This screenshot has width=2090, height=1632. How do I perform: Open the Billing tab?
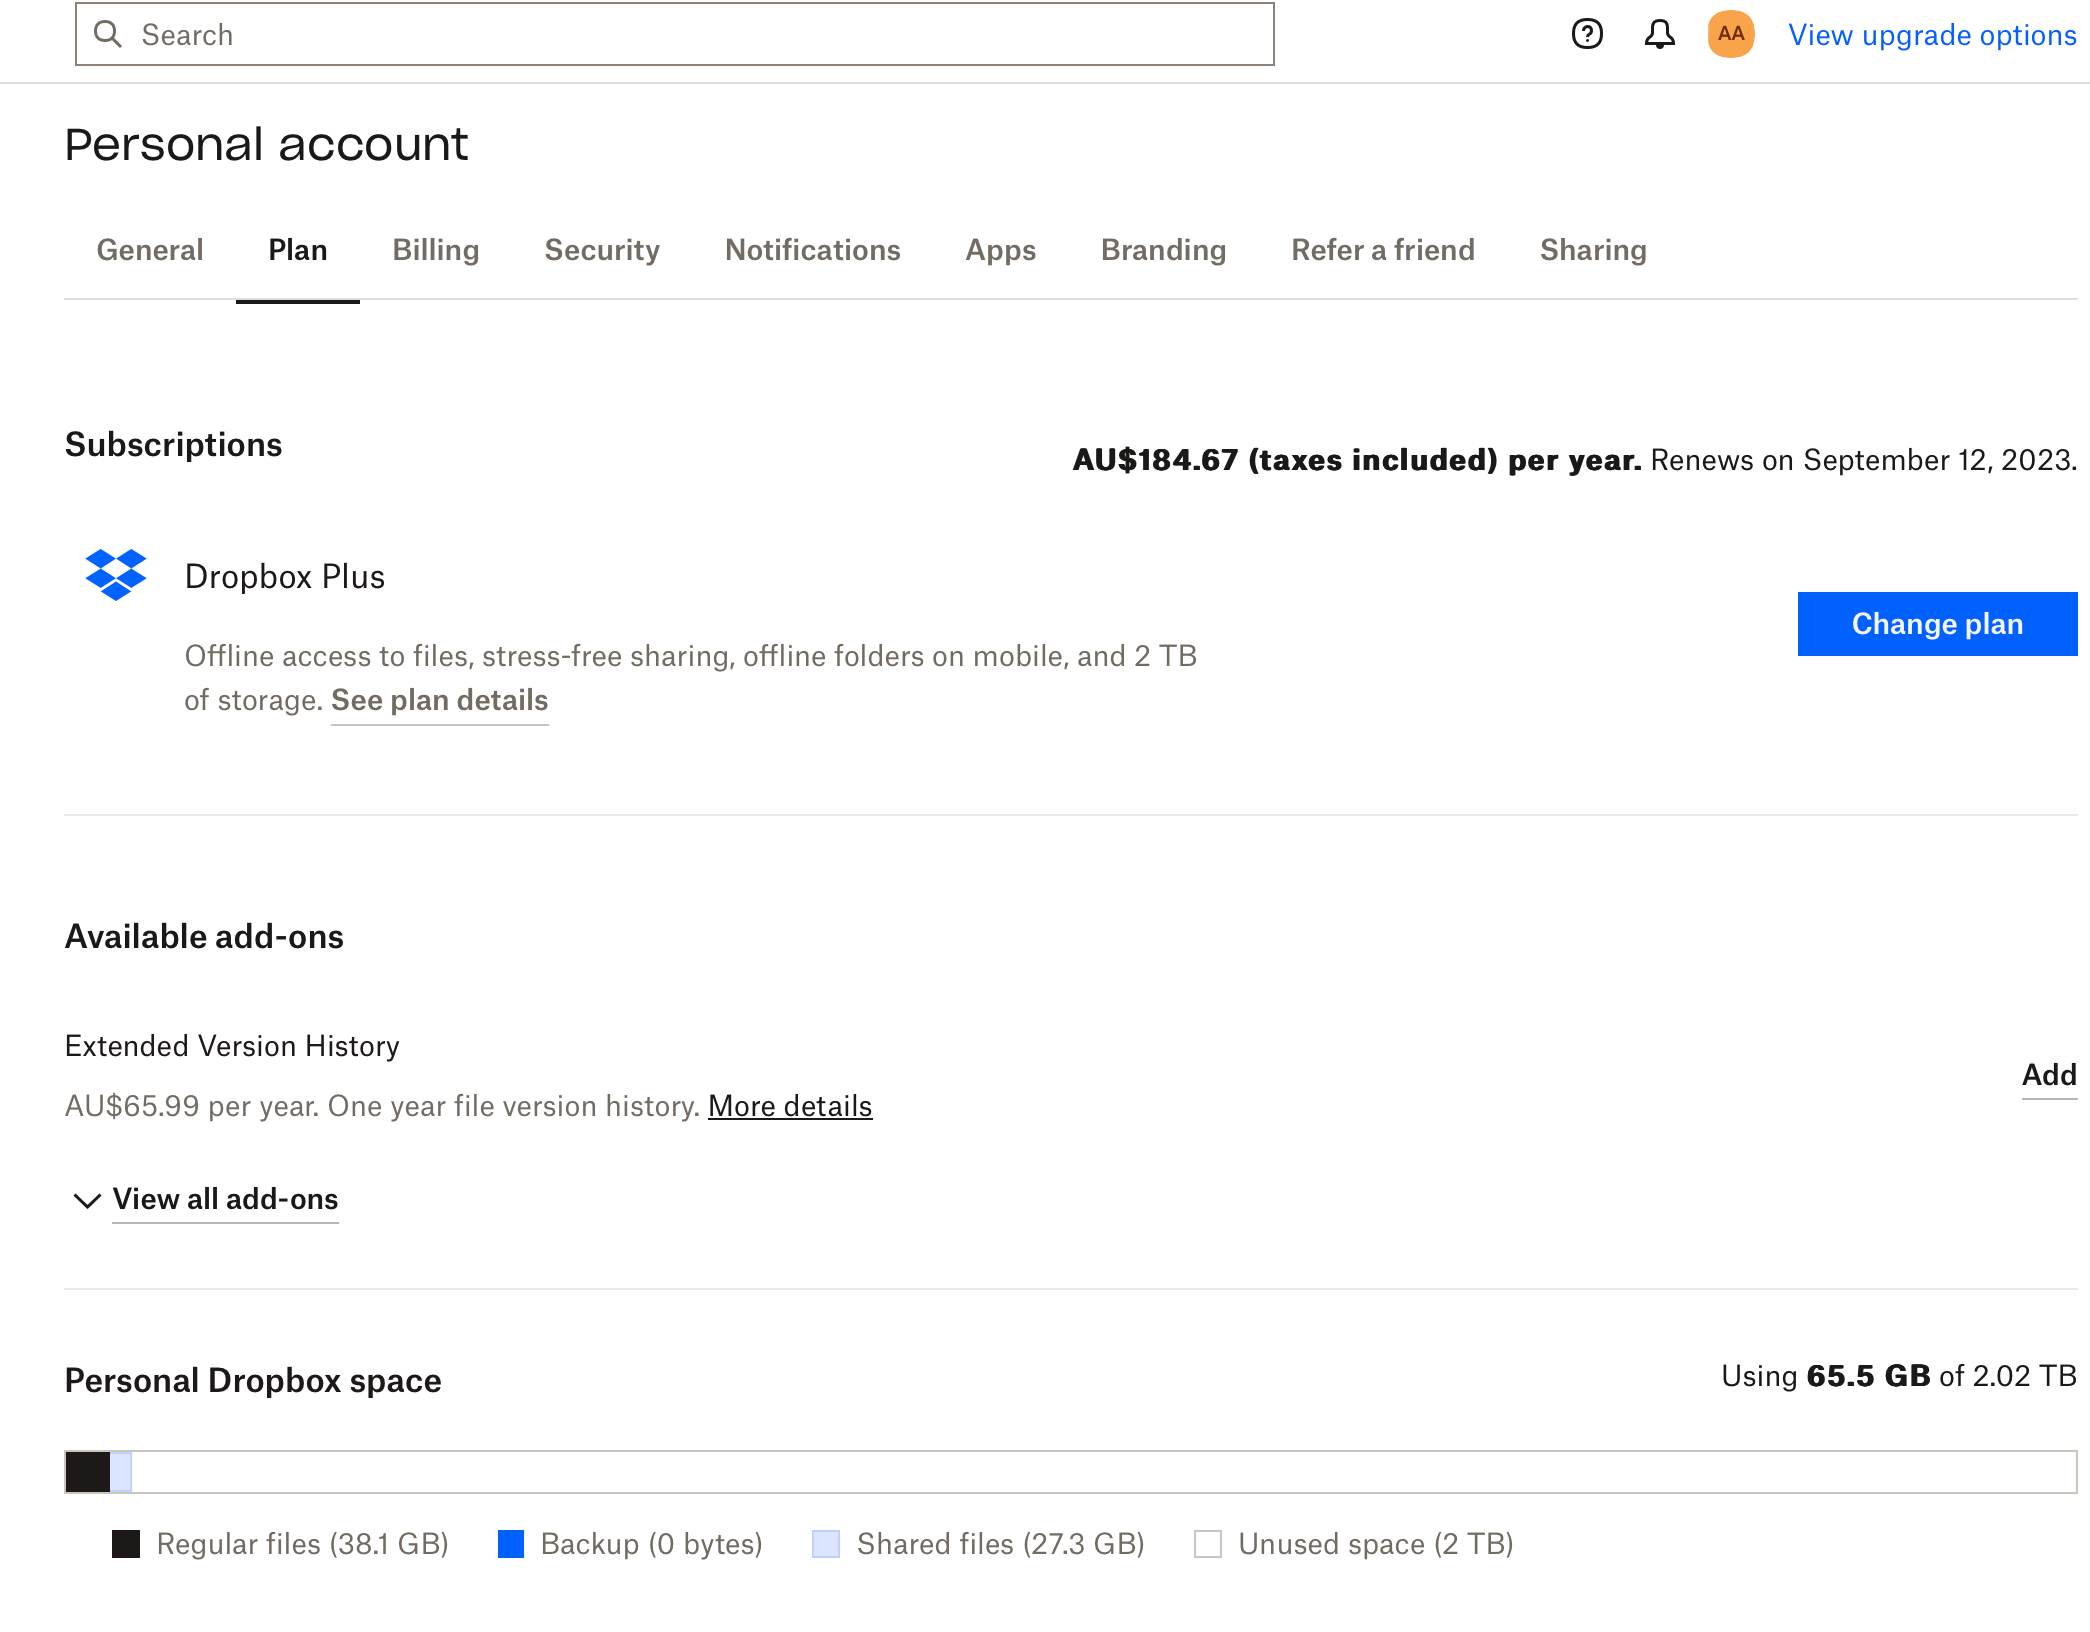click(x=436, y=250)
